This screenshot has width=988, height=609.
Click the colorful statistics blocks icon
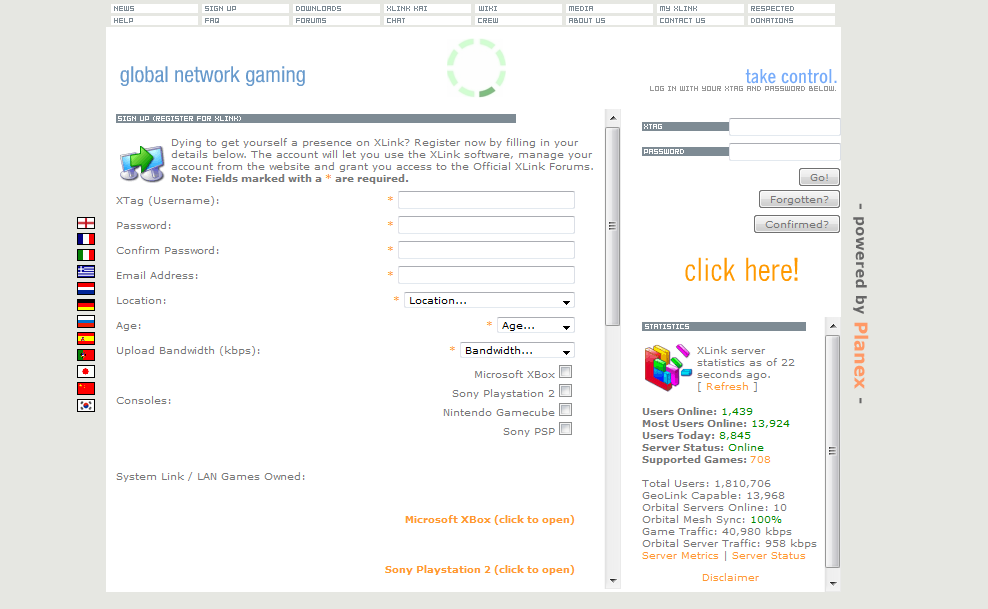668,368
